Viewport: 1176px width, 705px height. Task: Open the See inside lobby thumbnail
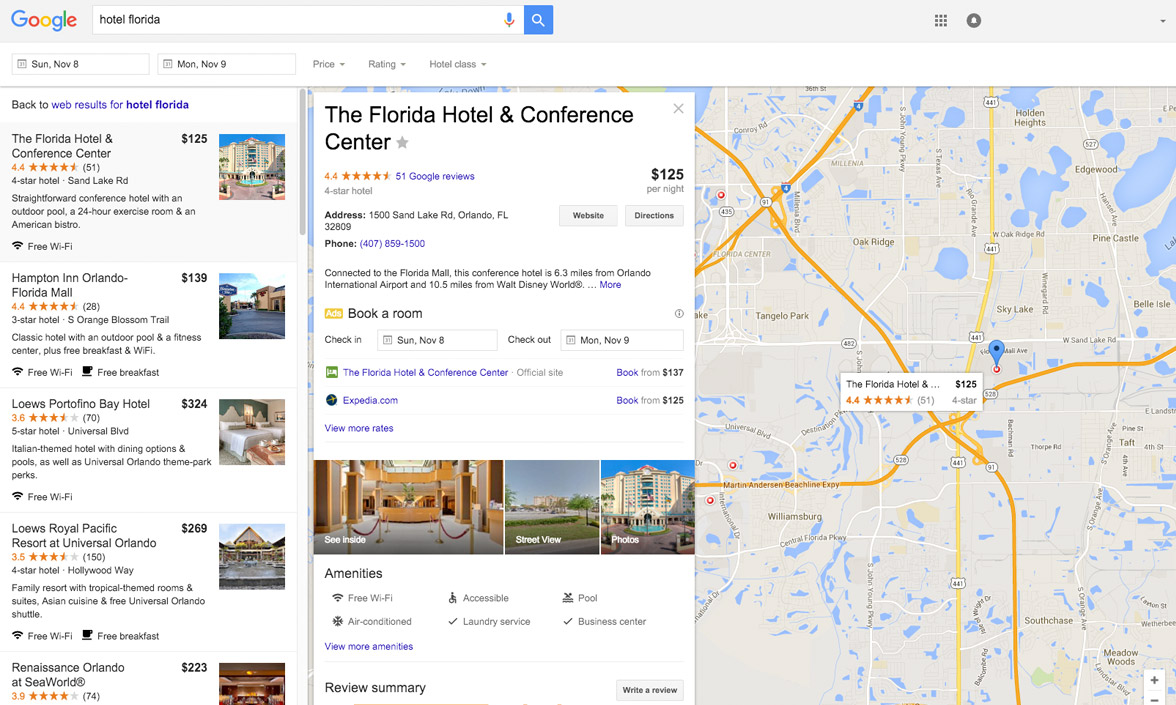click(408, 507)
